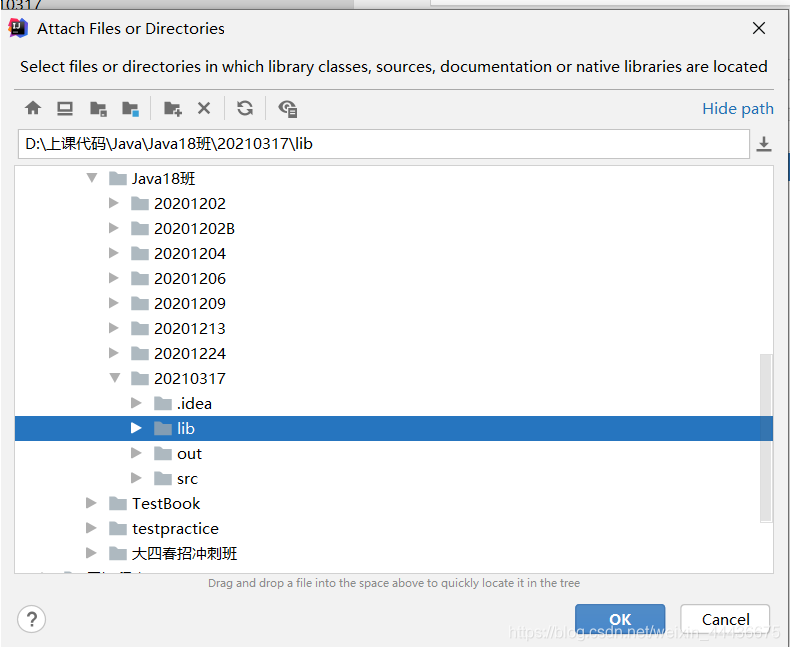Click the Hide path link
Image resolution: width=790 pixels, height=651 pixels.
tap(738, 108)
